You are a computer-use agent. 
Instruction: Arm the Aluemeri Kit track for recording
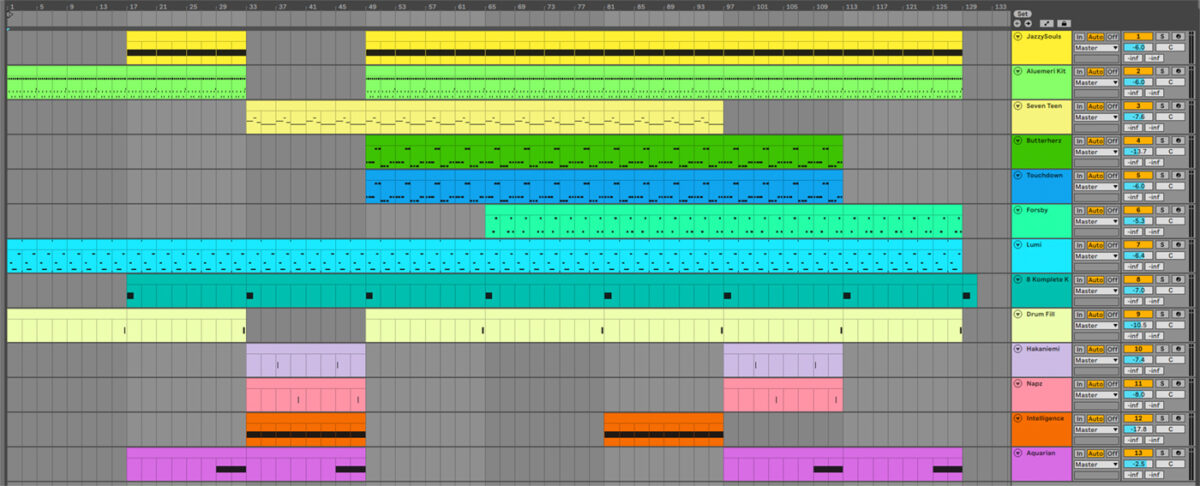(1179, 71)
